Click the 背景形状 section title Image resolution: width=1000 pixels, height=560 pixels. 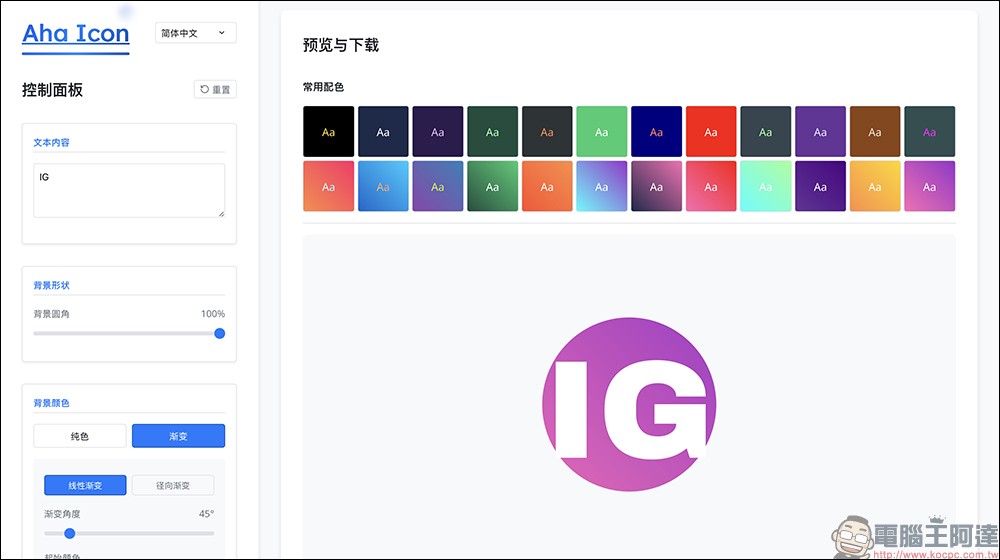[x=52, y=286]
